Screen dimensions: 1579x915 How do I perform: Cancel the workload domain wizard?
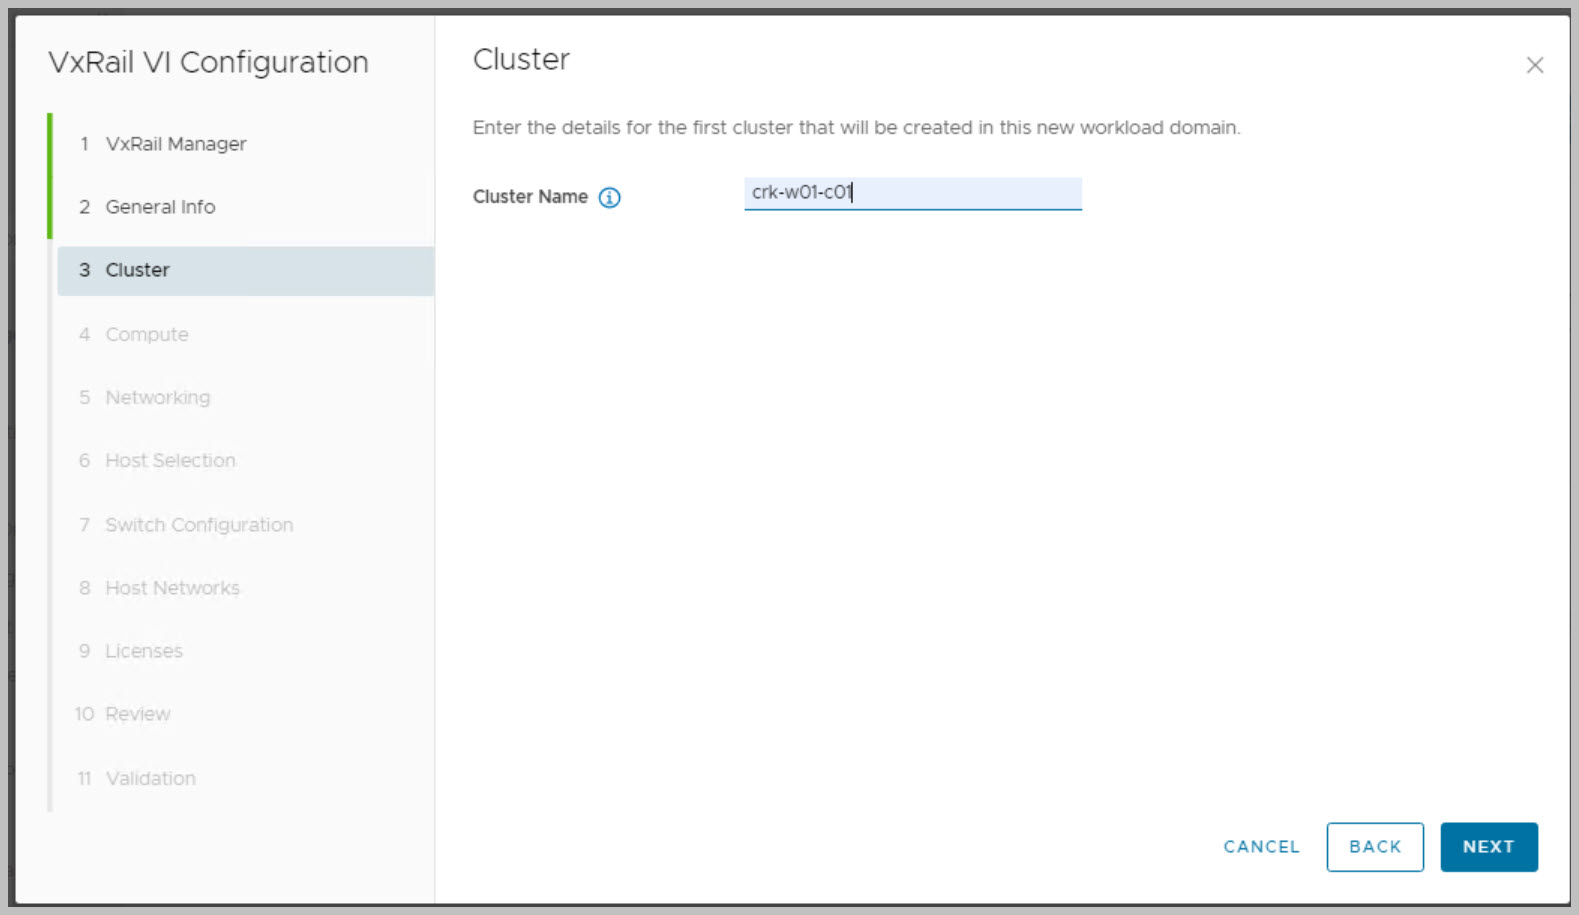pyautogui.click(x=1261, y=847)
